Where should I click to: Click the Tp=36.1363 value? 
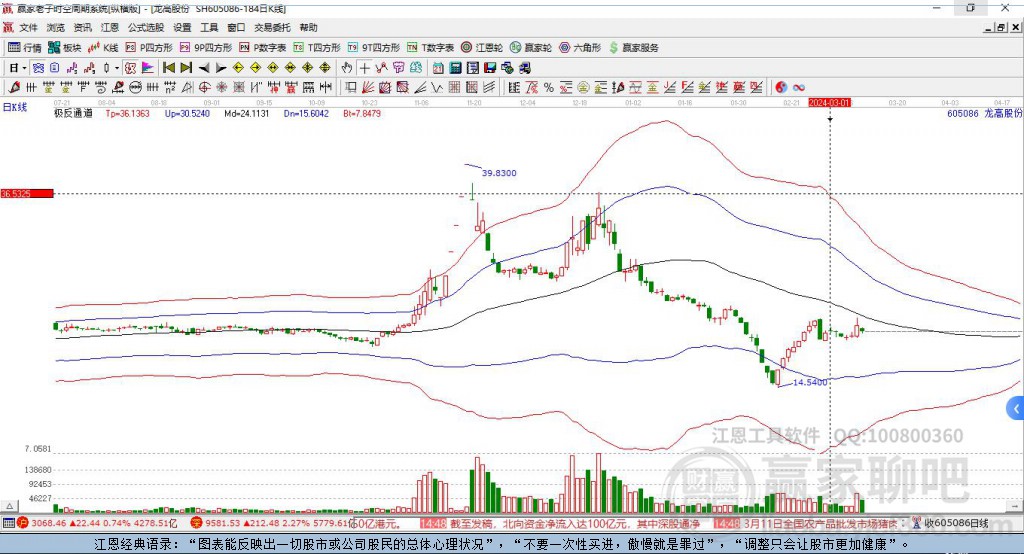tap(127, 114)
